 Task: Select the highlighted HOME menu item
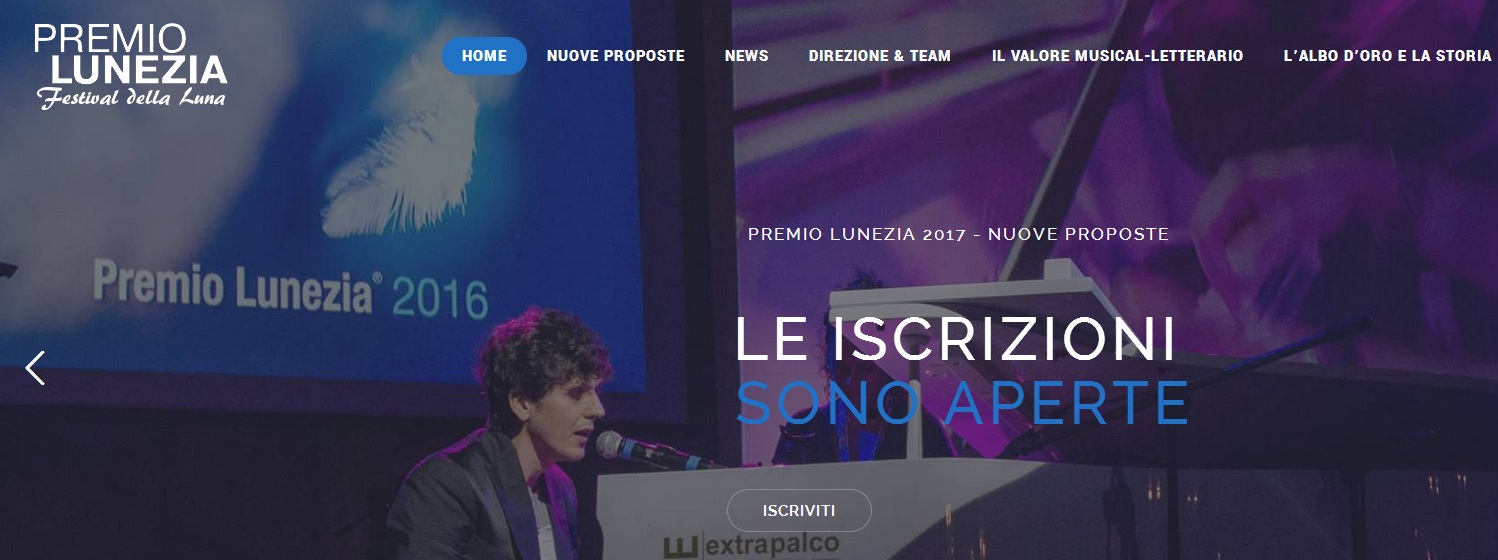(485, 56)
